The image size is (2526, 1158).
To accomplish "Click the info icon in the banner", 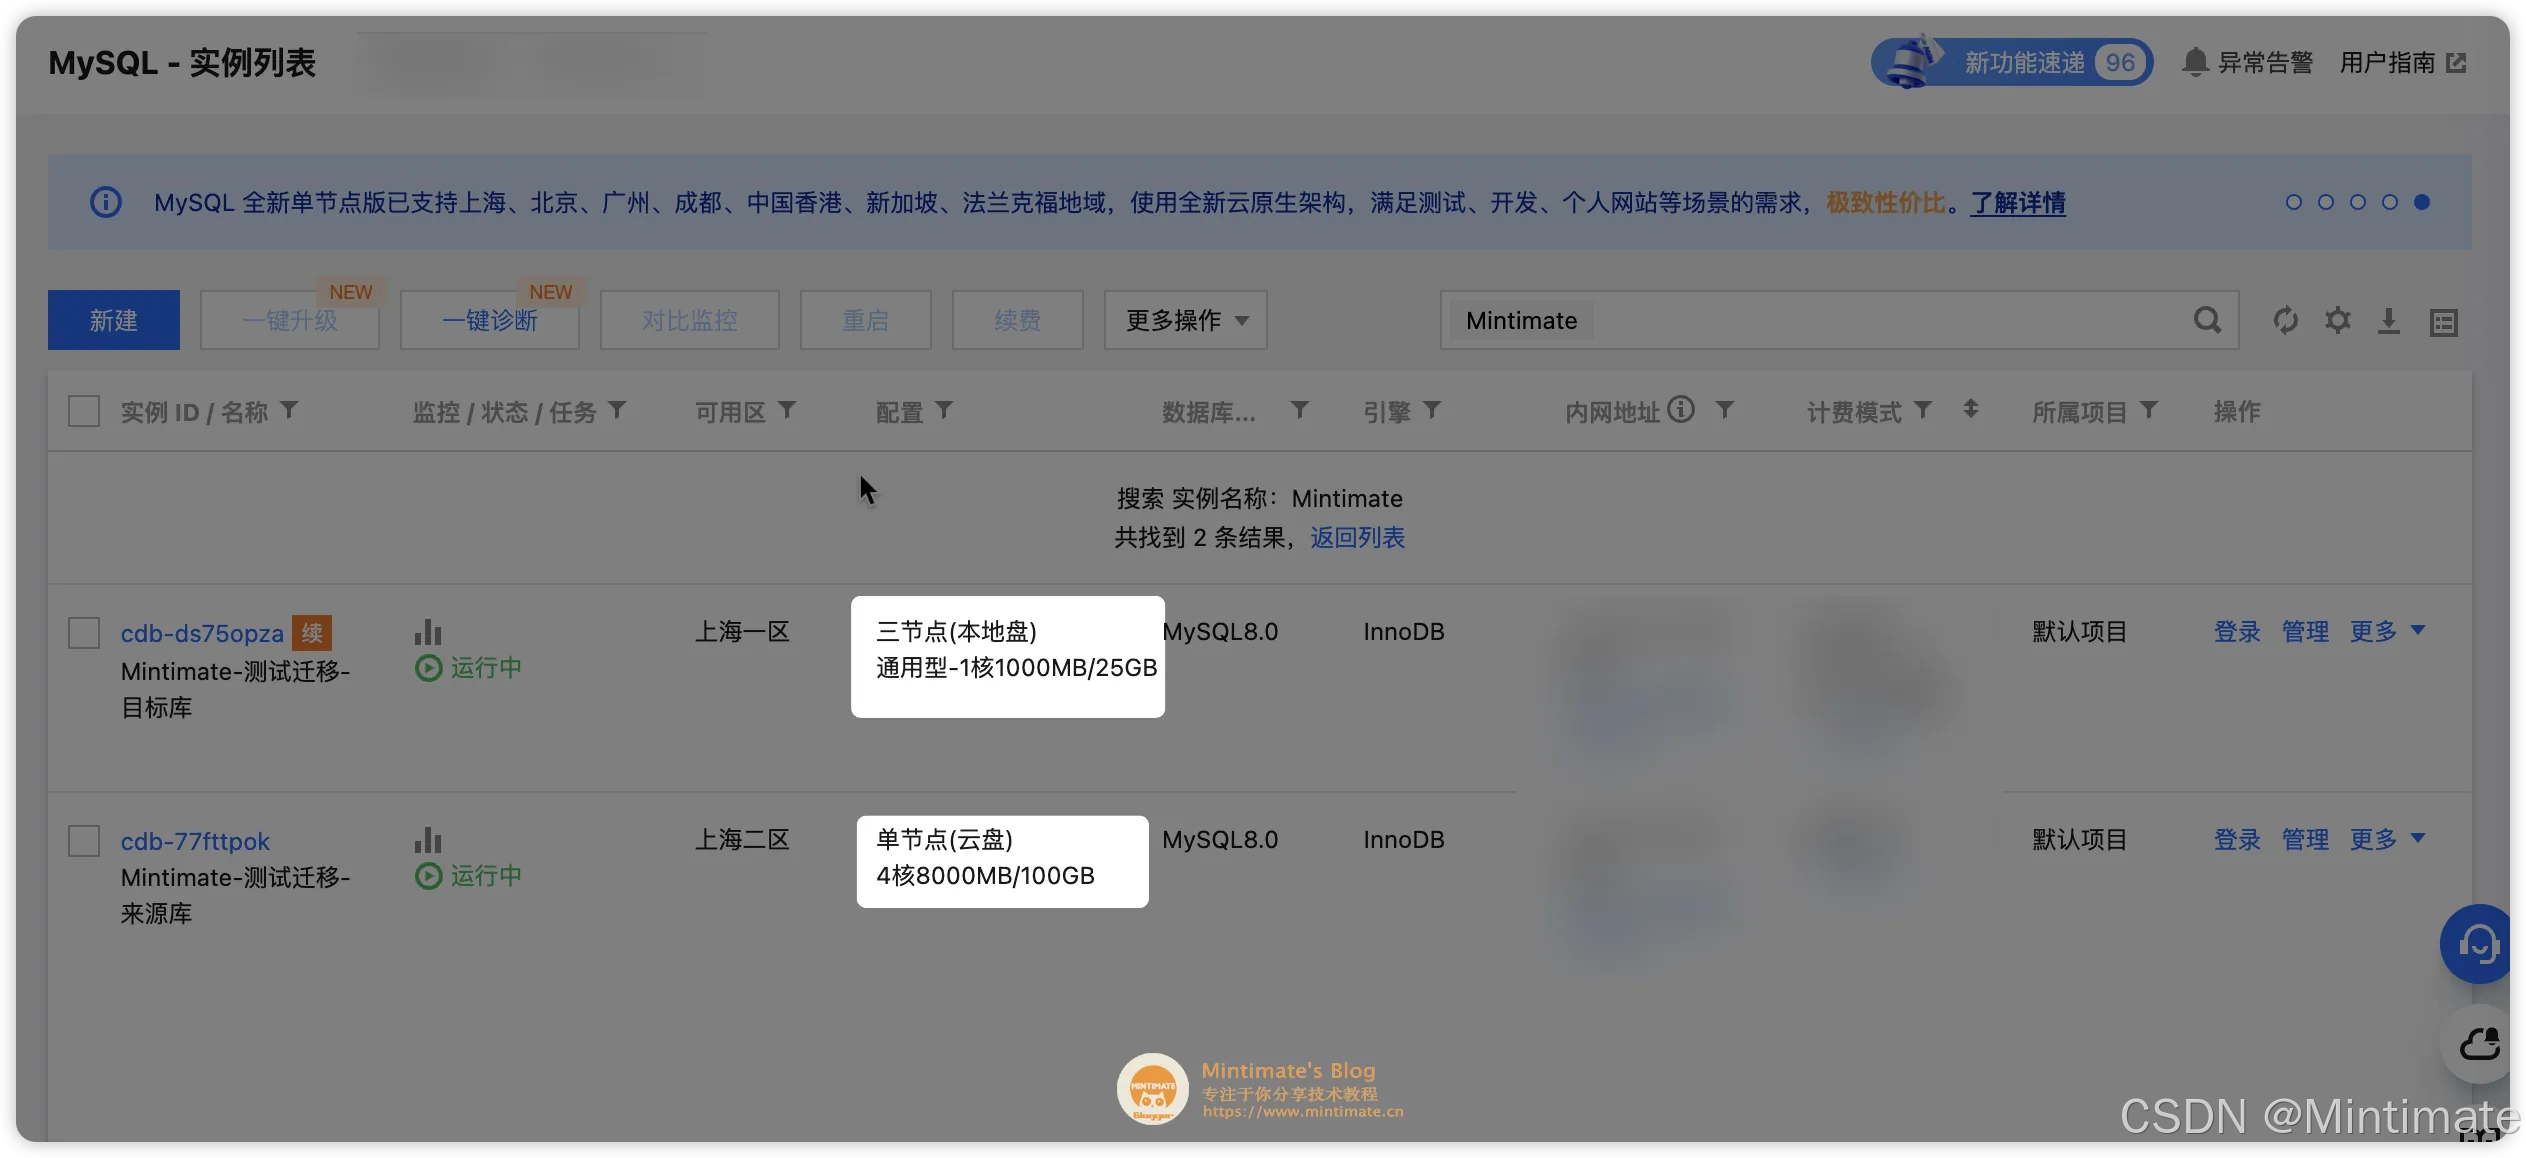I will [x=106, y=202].
